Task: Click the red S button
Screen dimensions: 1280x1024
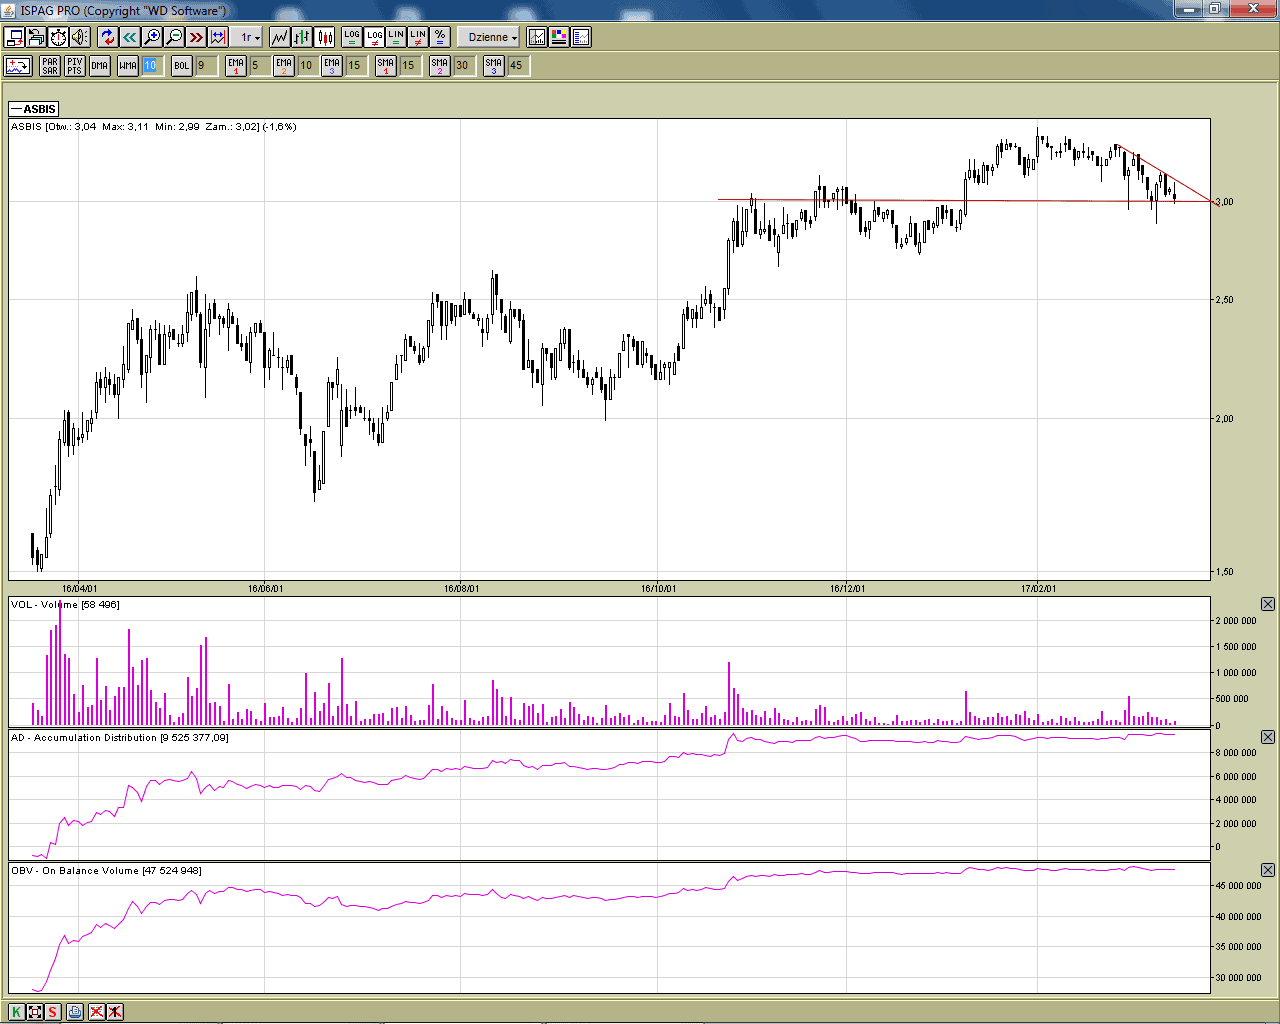Action: pyautogui.click(x=52, y=1011)
